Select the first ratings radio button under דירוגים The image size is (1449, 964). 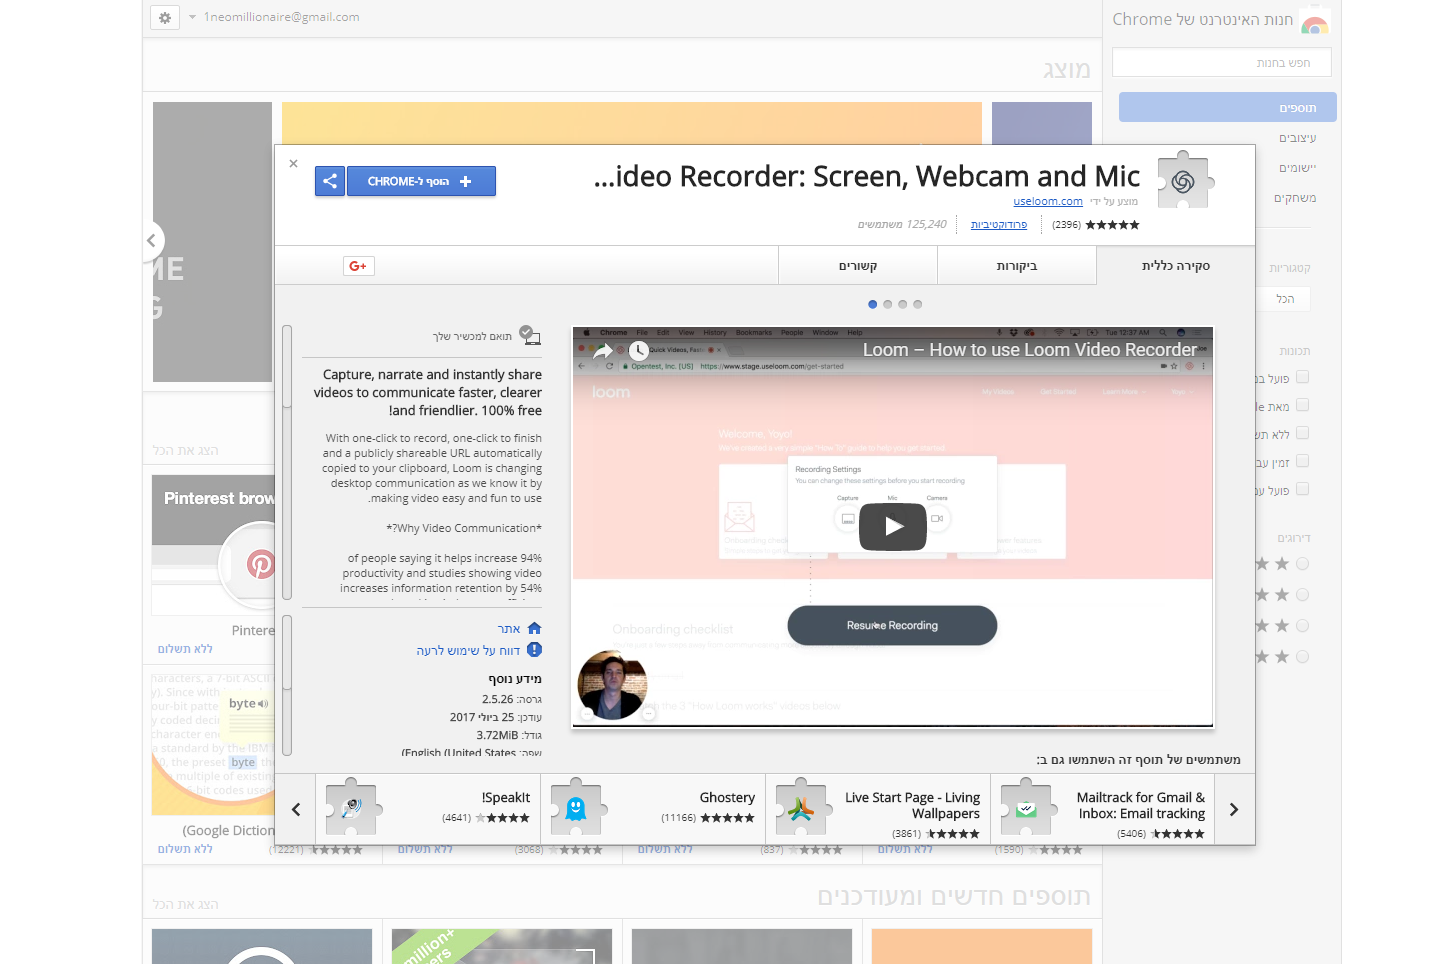(1302, 564)
